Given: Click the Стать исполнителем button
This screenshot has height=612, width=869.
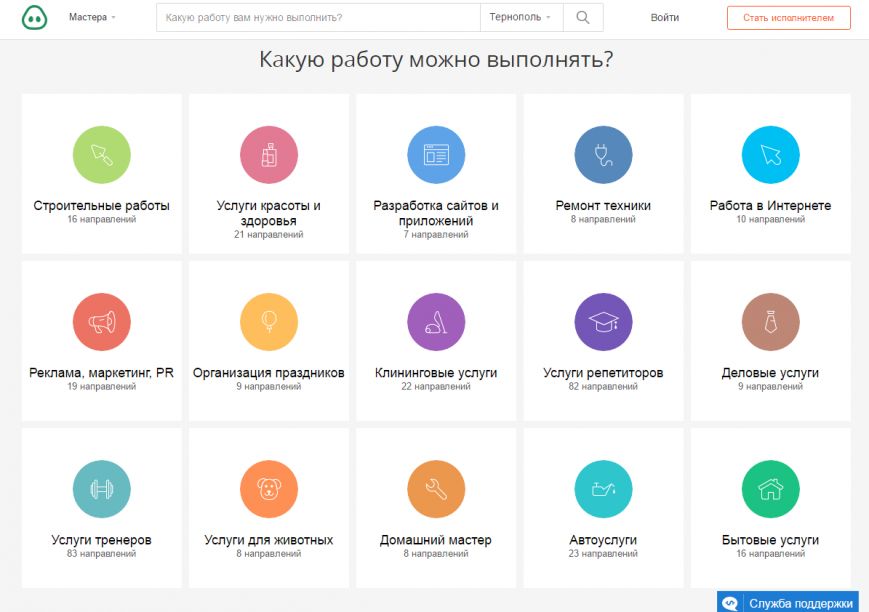Looking at the screenshot, I should click(x=788, y=18).
